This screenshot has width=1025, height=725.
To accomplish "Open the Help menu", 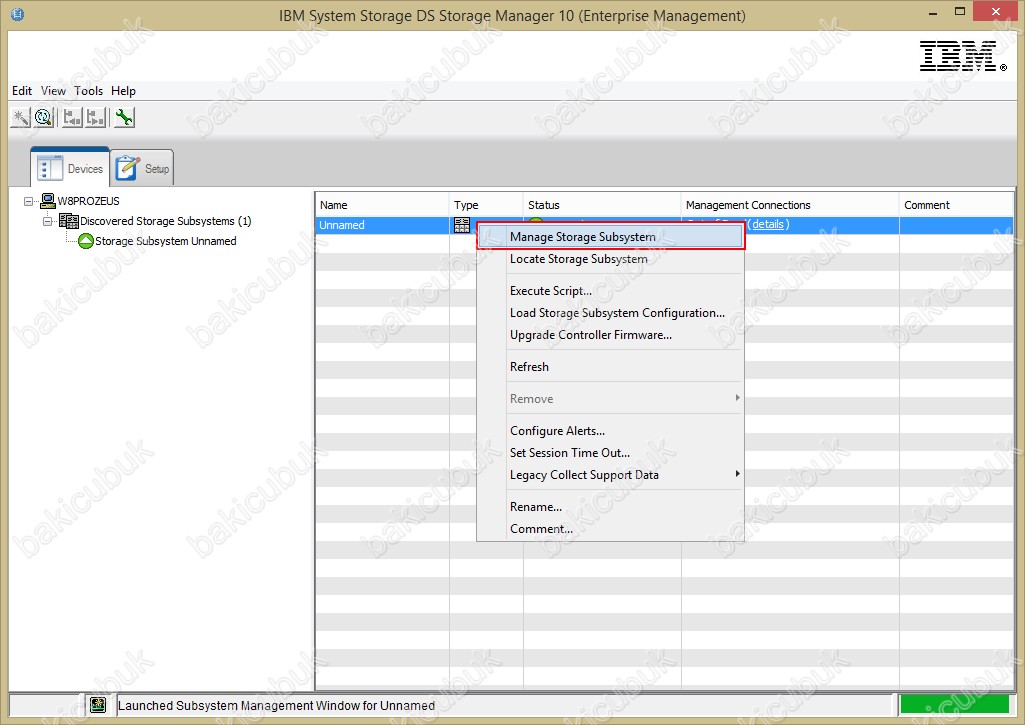I will click(124, 91).
